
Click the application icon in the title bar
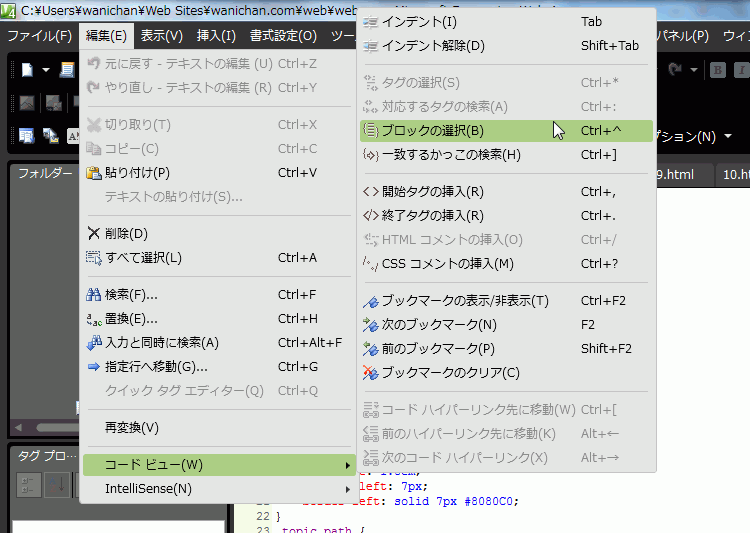click(8, 11)
